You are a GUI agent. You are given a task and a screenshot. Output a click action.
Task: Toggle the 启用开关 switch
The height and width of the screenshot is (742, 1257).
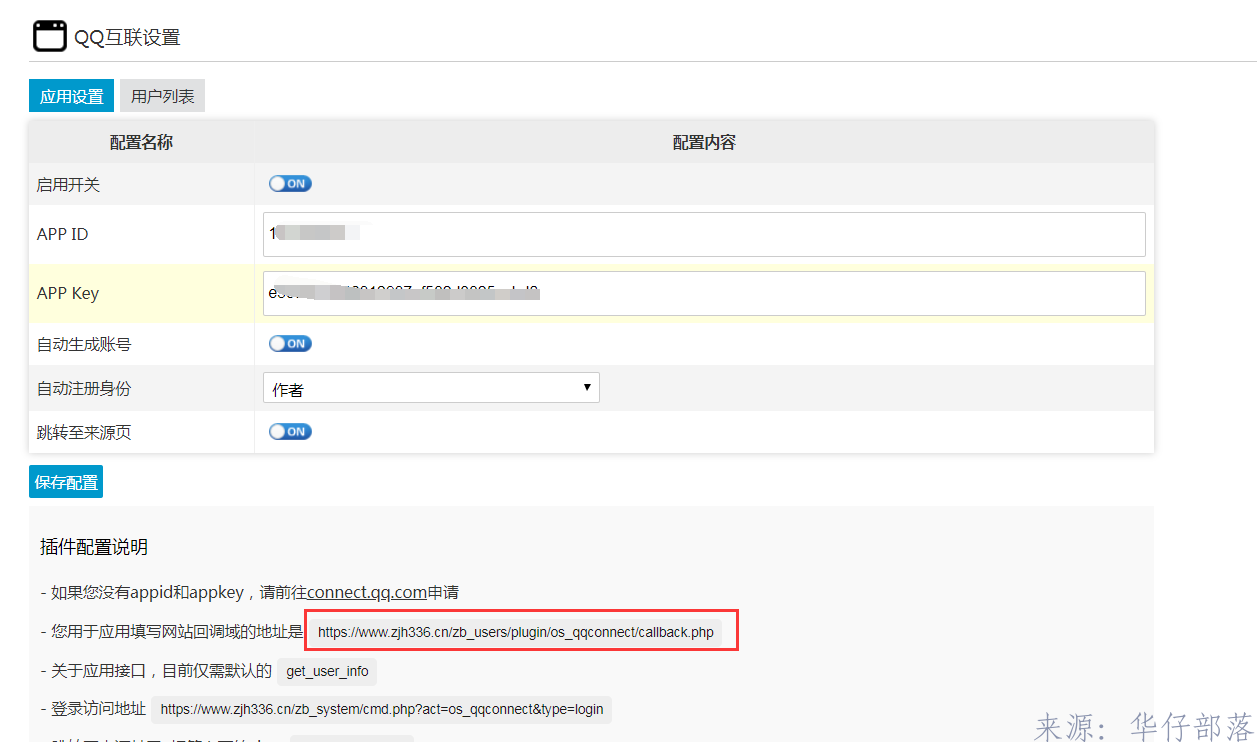click(x=290, y=184)
